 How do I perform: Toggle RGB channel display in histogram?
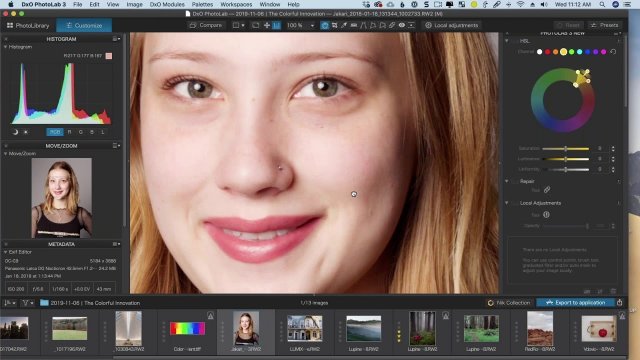click(55, 132)
